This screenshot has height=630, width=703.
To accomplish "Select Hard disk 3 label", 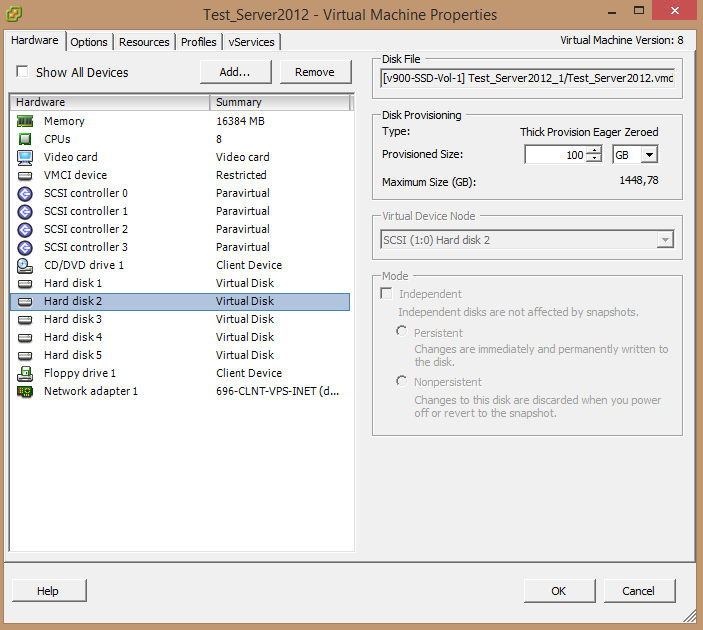I will [x=73, y=319].
